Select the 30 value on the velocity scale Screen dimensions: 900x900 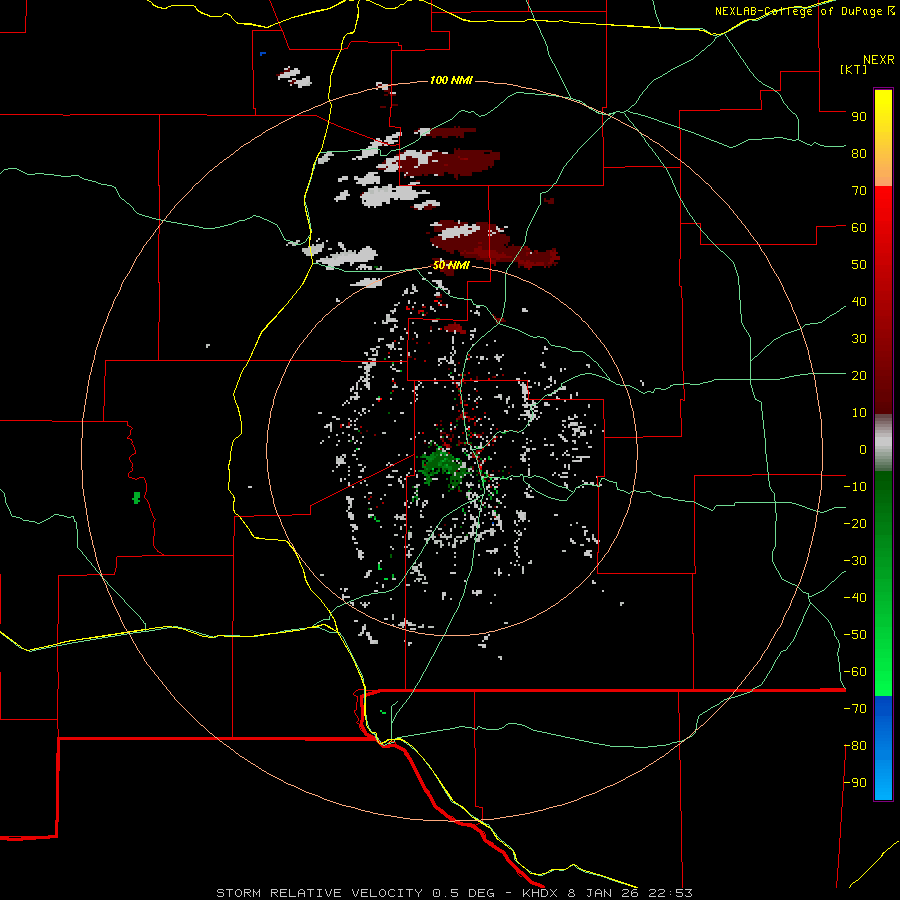[x=859, y=339]
